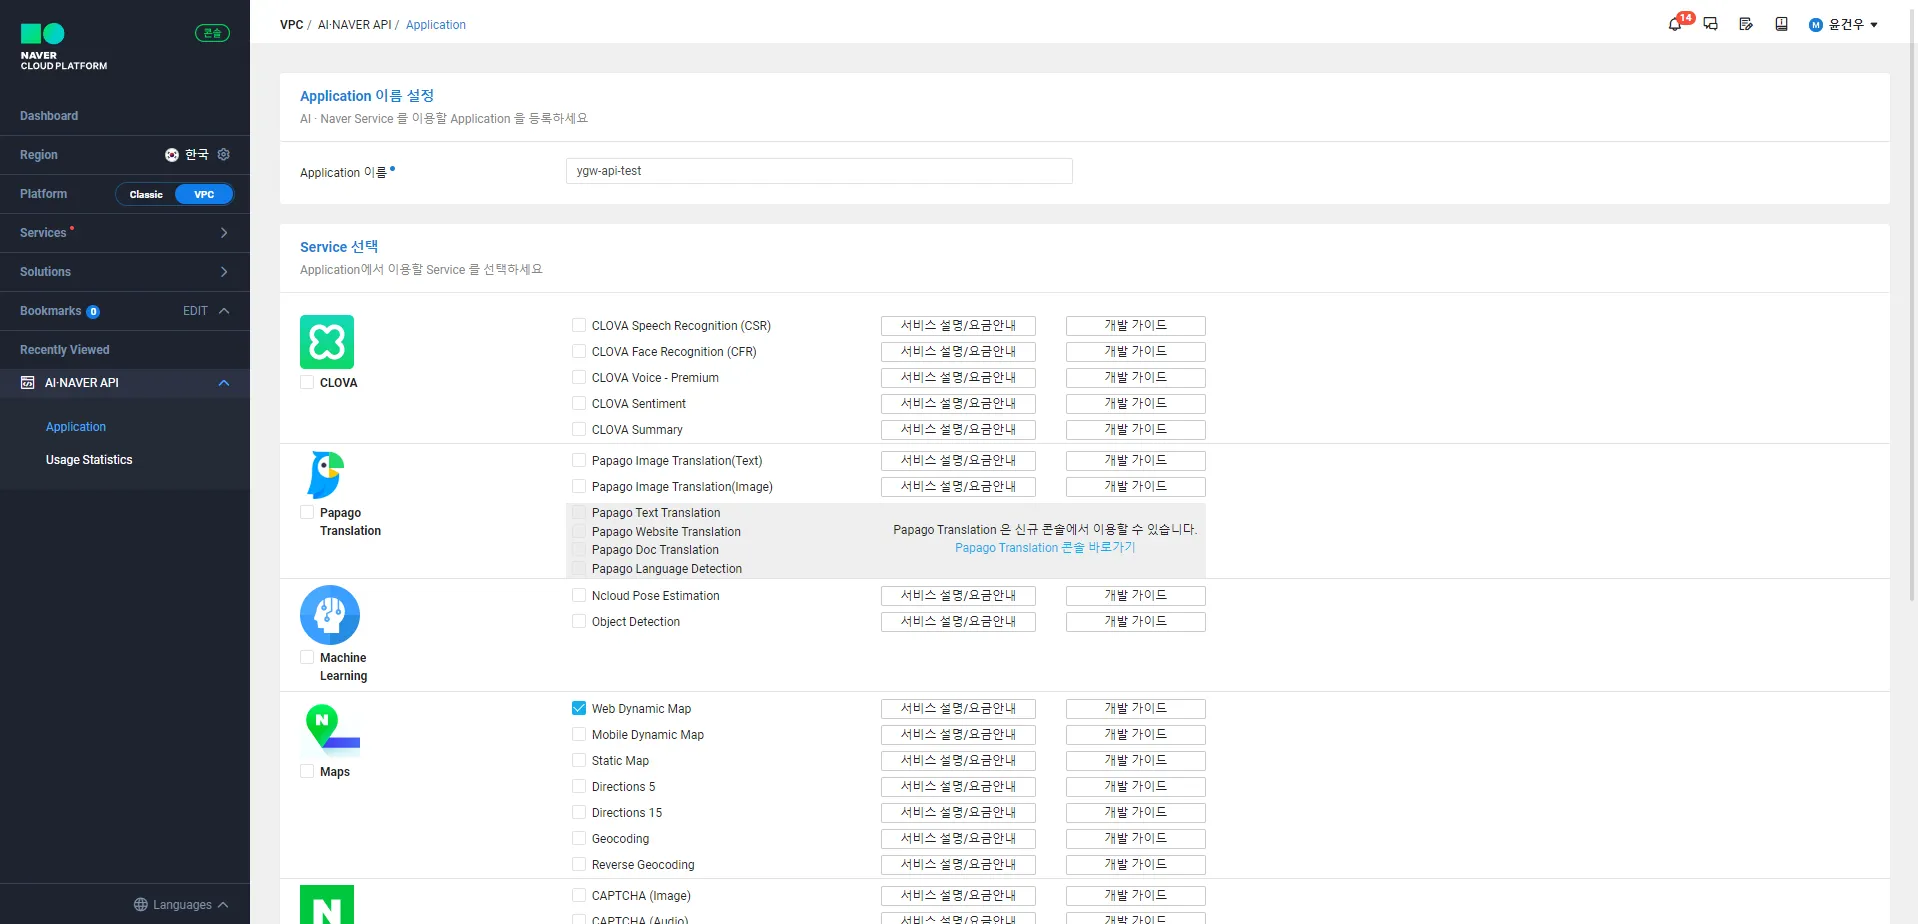
Task: Click the Bookmarks count badge
Action: coord(93,312)
